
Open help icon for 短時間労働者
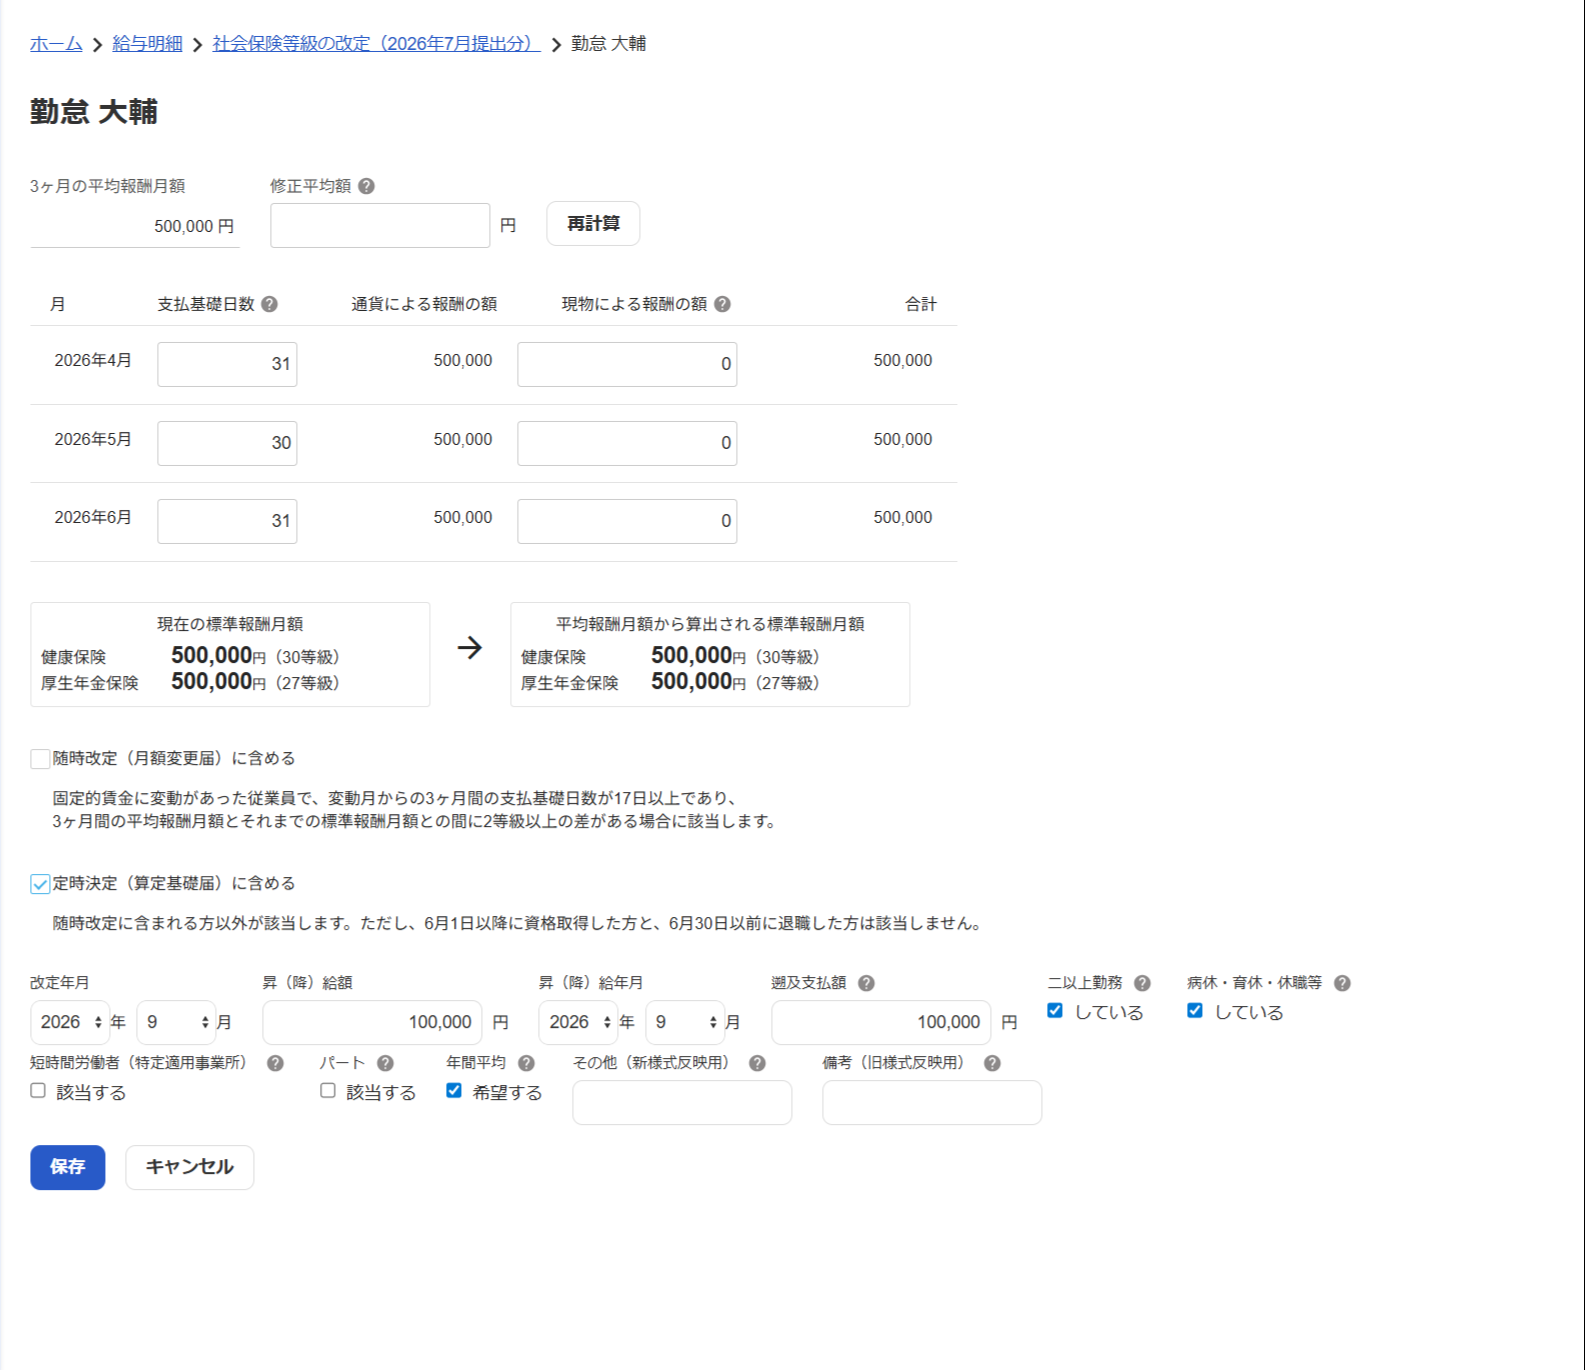coord(275,1063)
